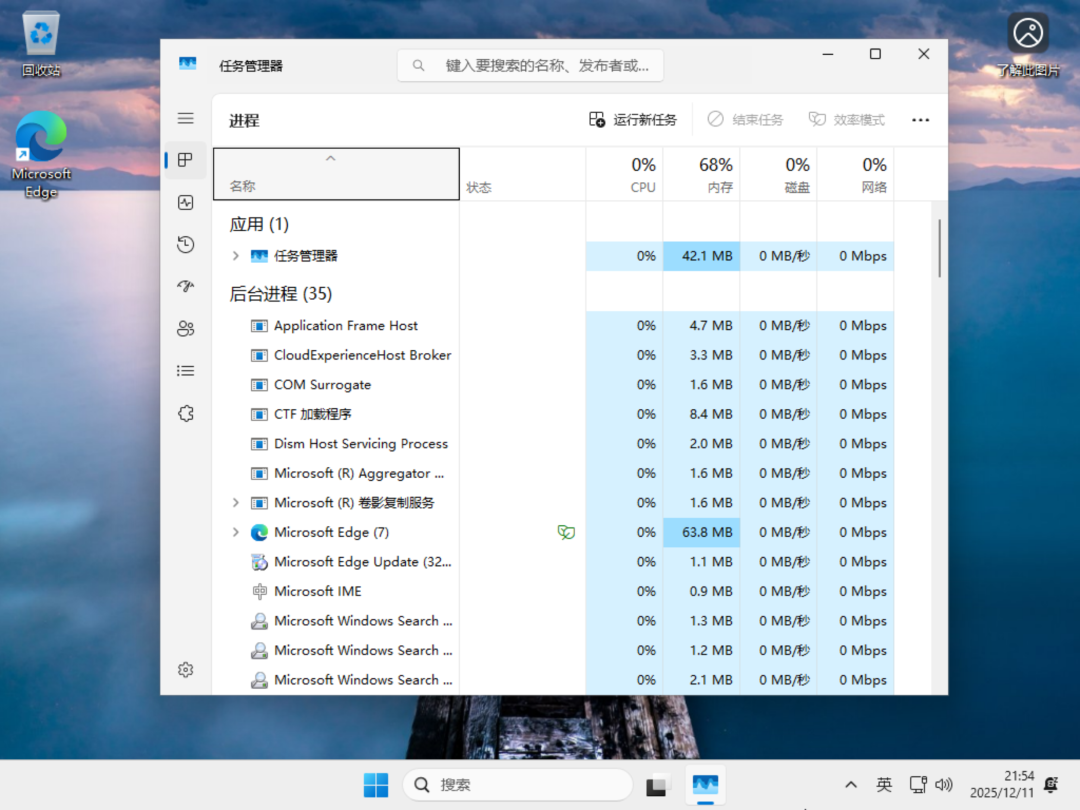Select the COM Surrogate process
Image resolution: width=1080 pixels, height=810 pixels.
click(554, 385)
